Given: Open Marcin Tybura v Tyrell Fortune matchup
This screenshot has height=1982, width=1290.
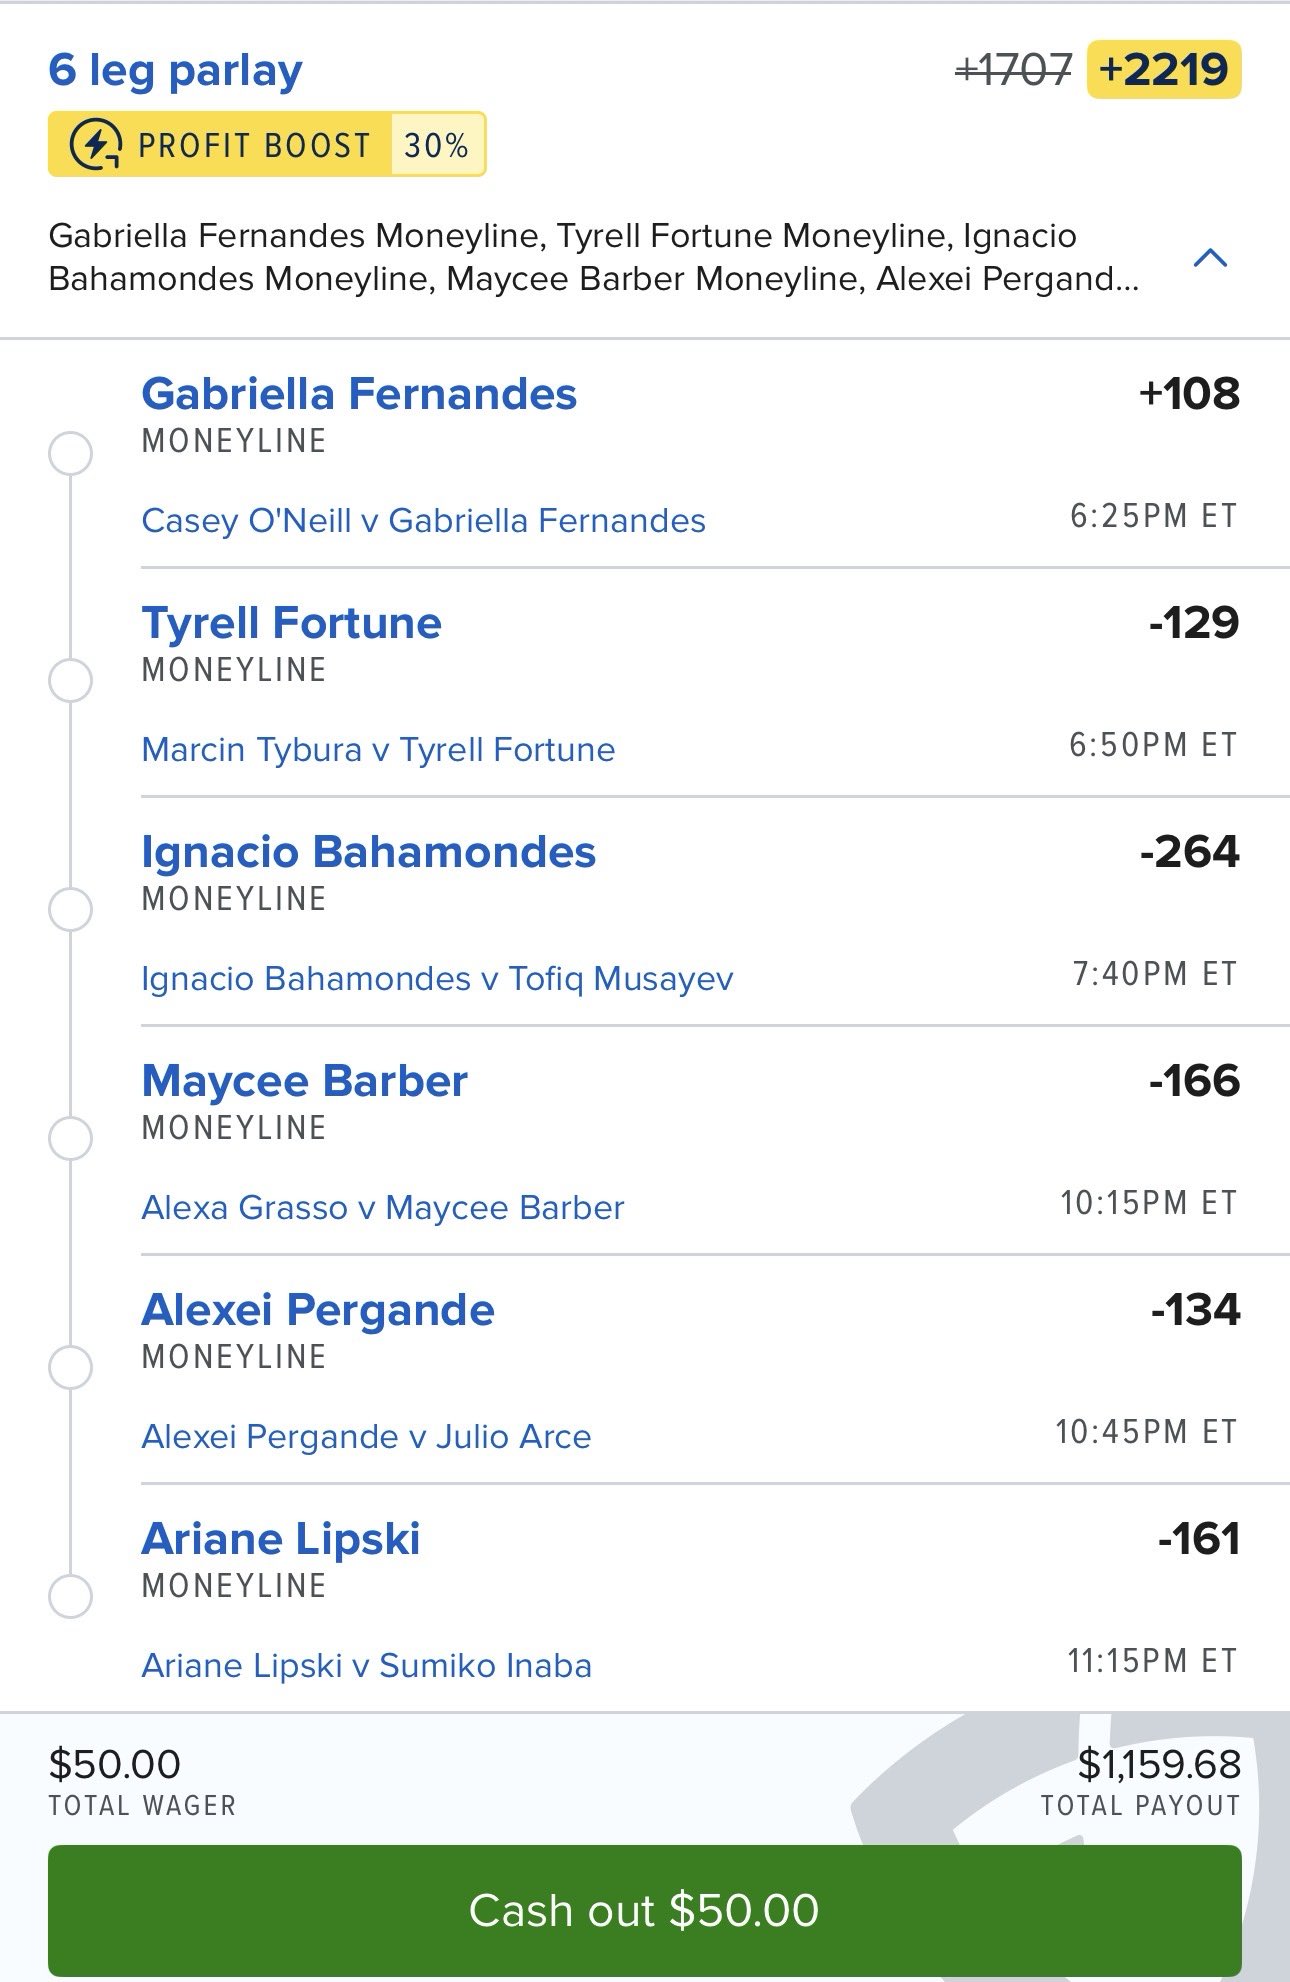Looking at the screenshot, I should coord(378,750).
